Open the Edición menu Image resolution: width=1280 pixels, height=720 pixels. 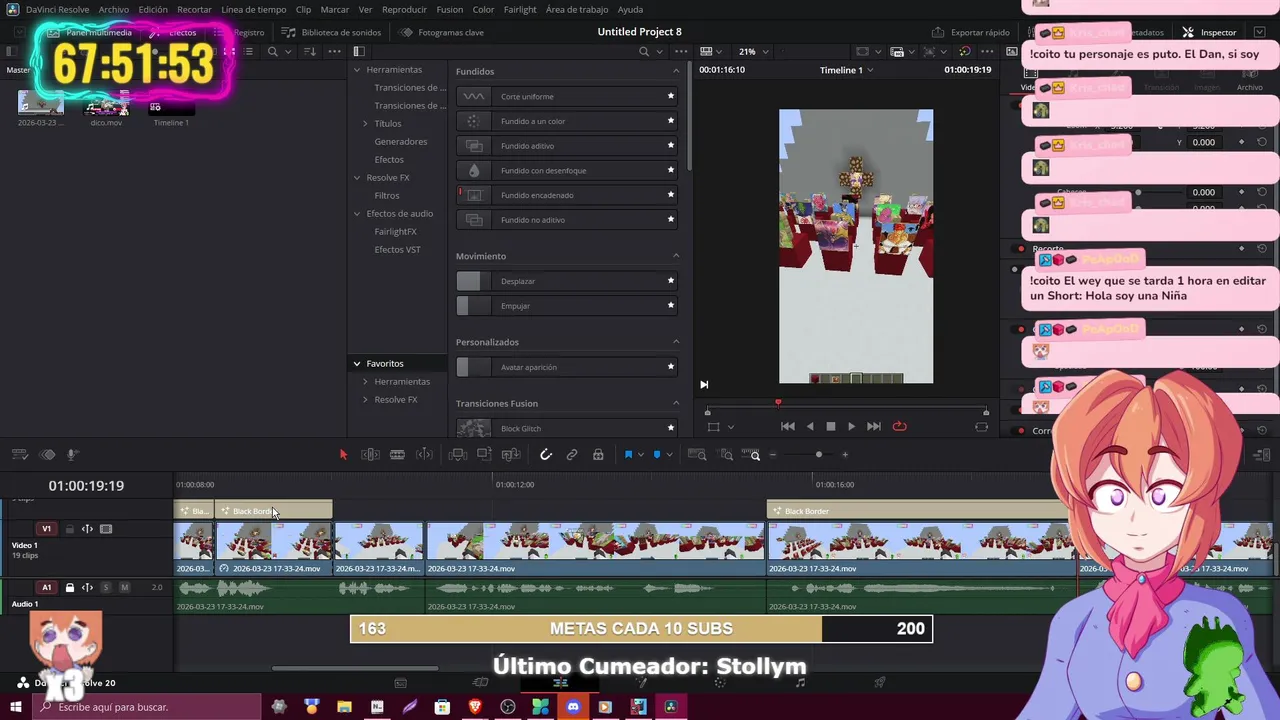153,9
